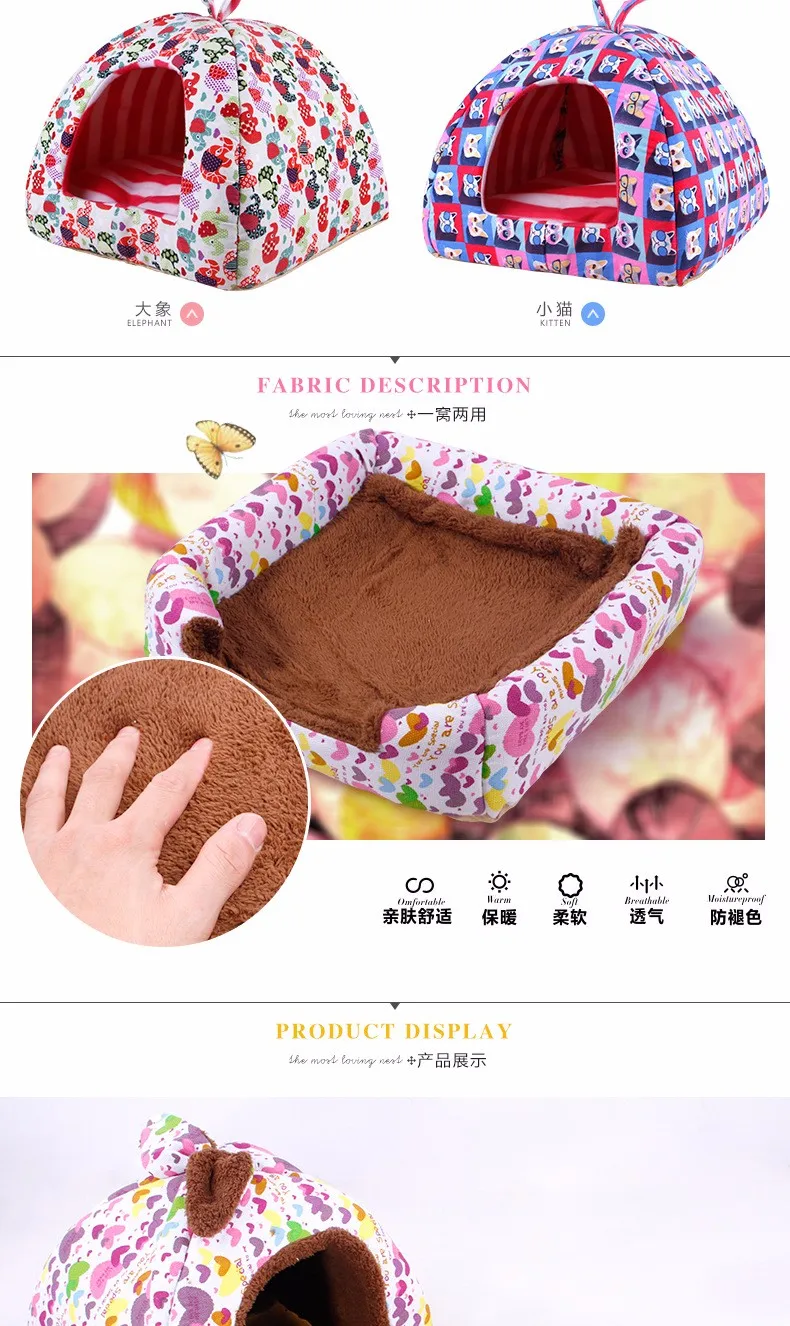This screenshot has width=790, height=1326.
Task: Click the divider triangle above Fabric Description
Action: coord(395,360)
